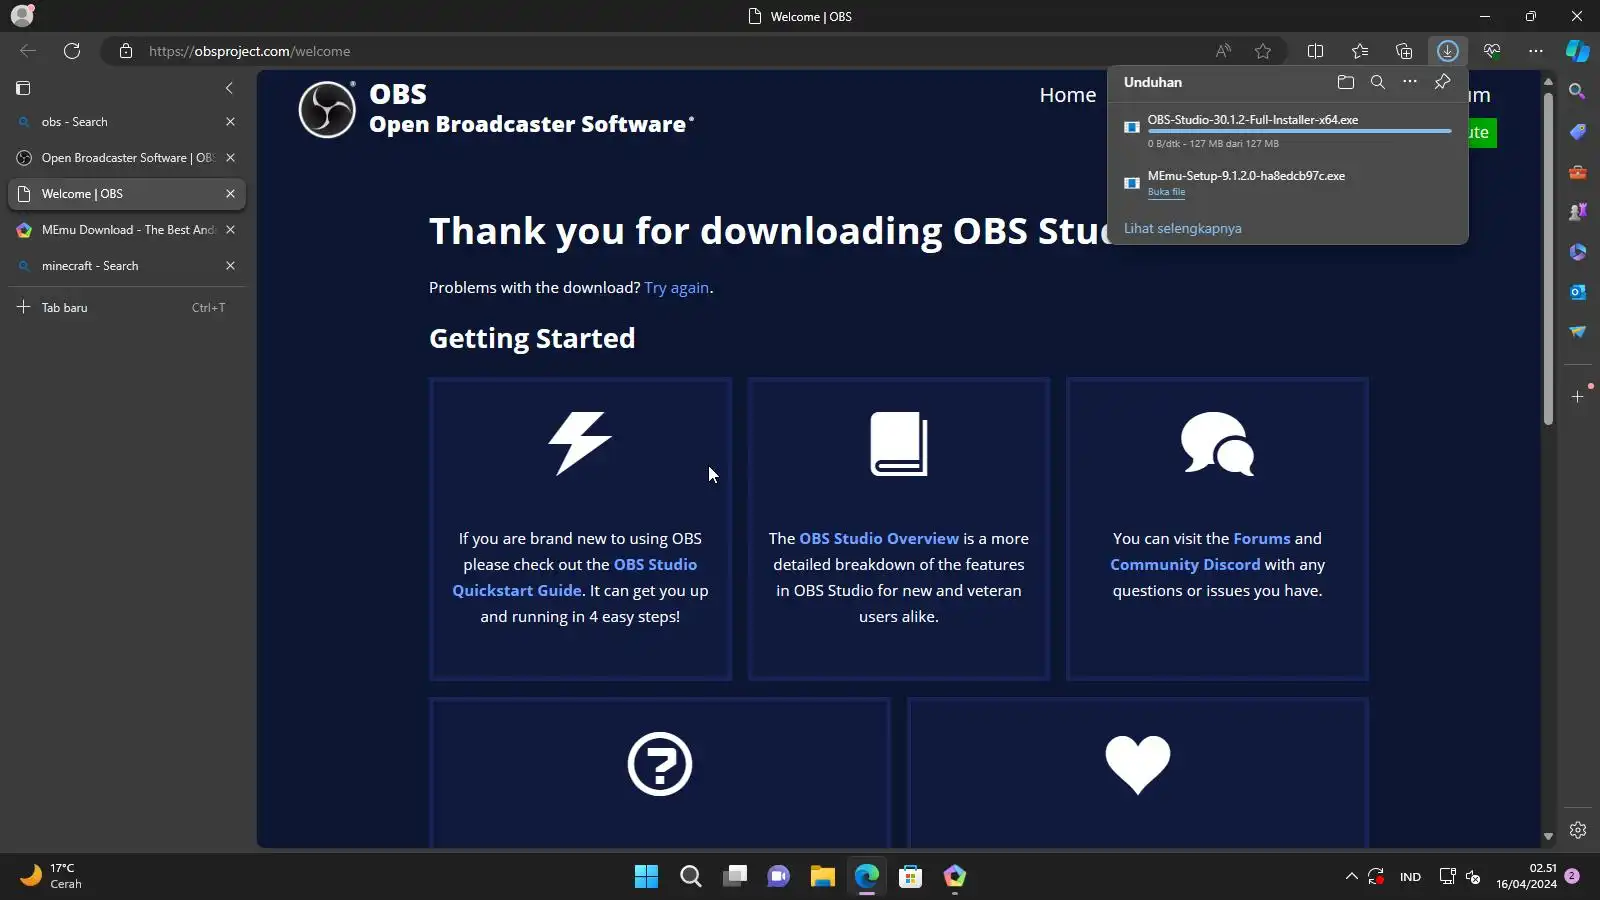Select the Welcome | OBS tab
Viewport: 1600px width, 900px height.
click(126, 194)
